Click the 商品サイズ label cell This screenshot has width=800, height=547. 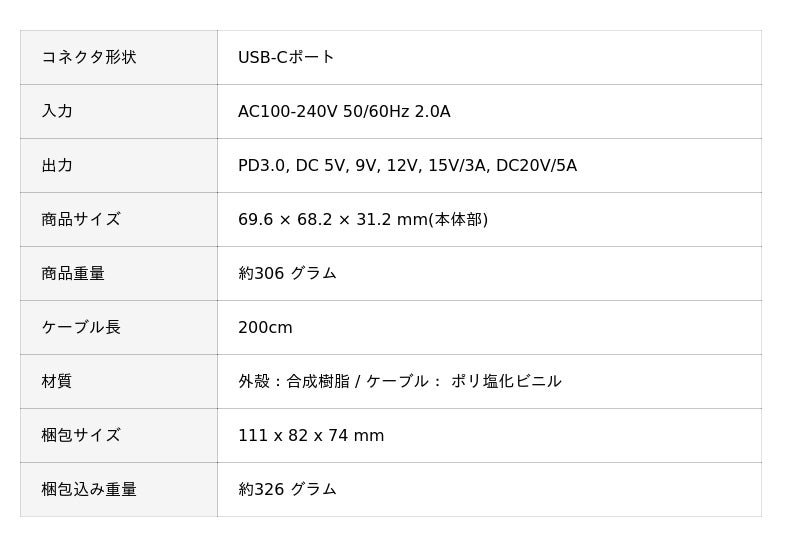pos(81,219)
